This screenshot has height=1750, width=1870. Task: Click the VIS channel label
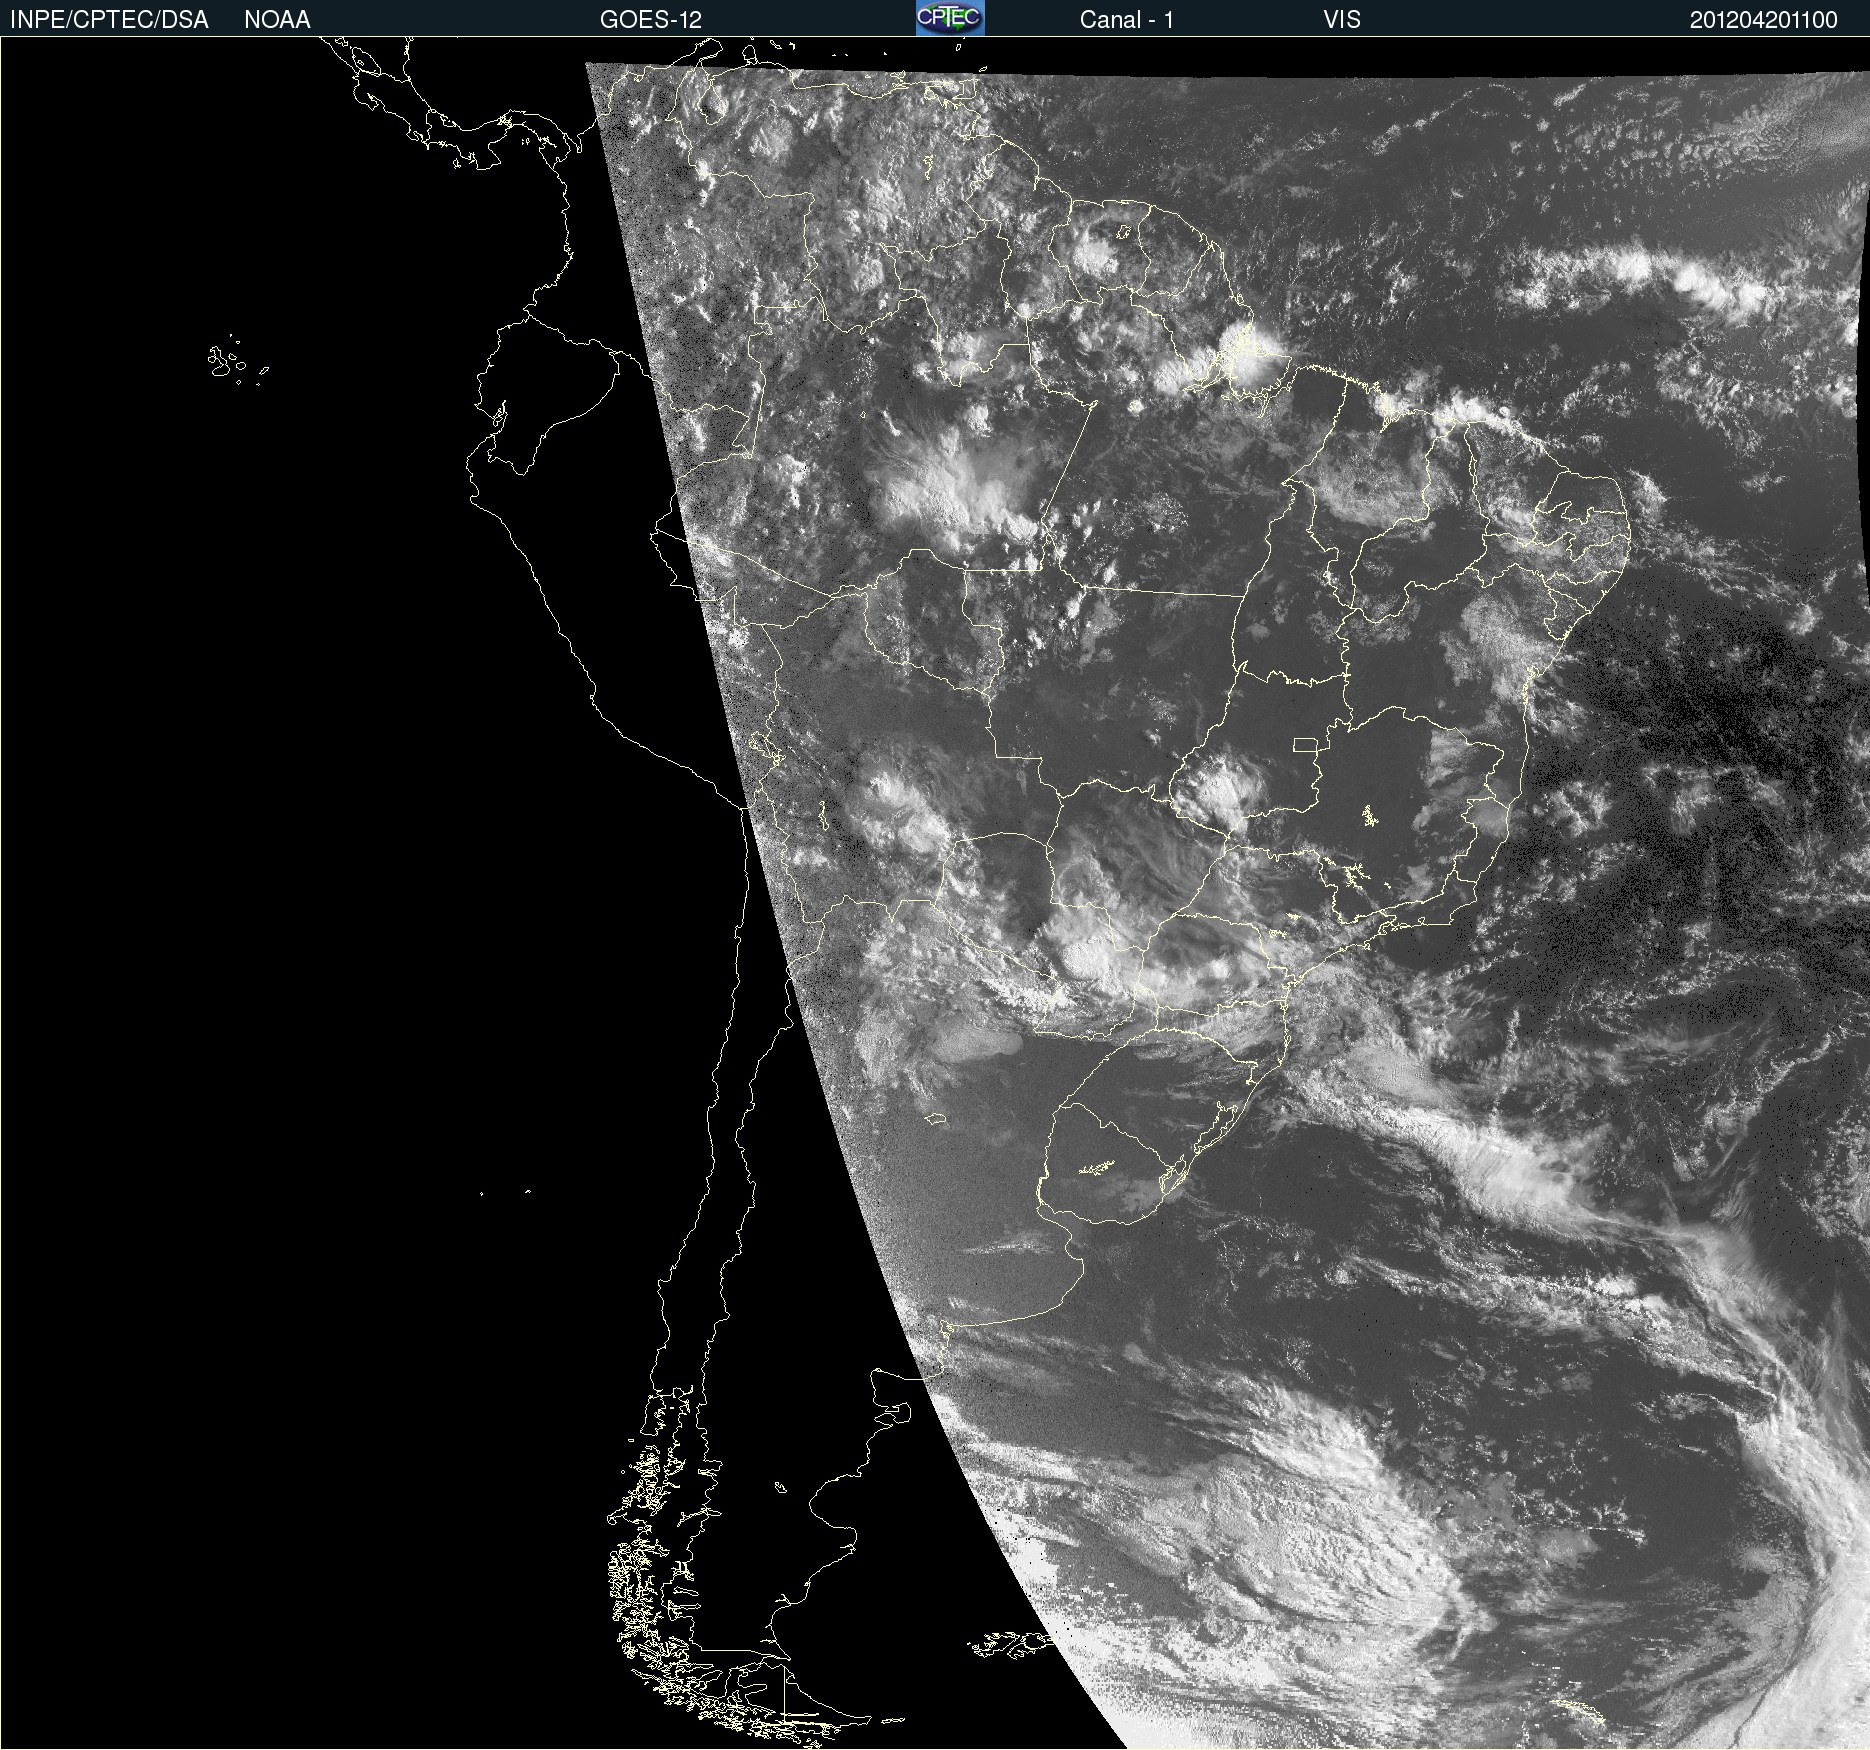[1342, 20]
